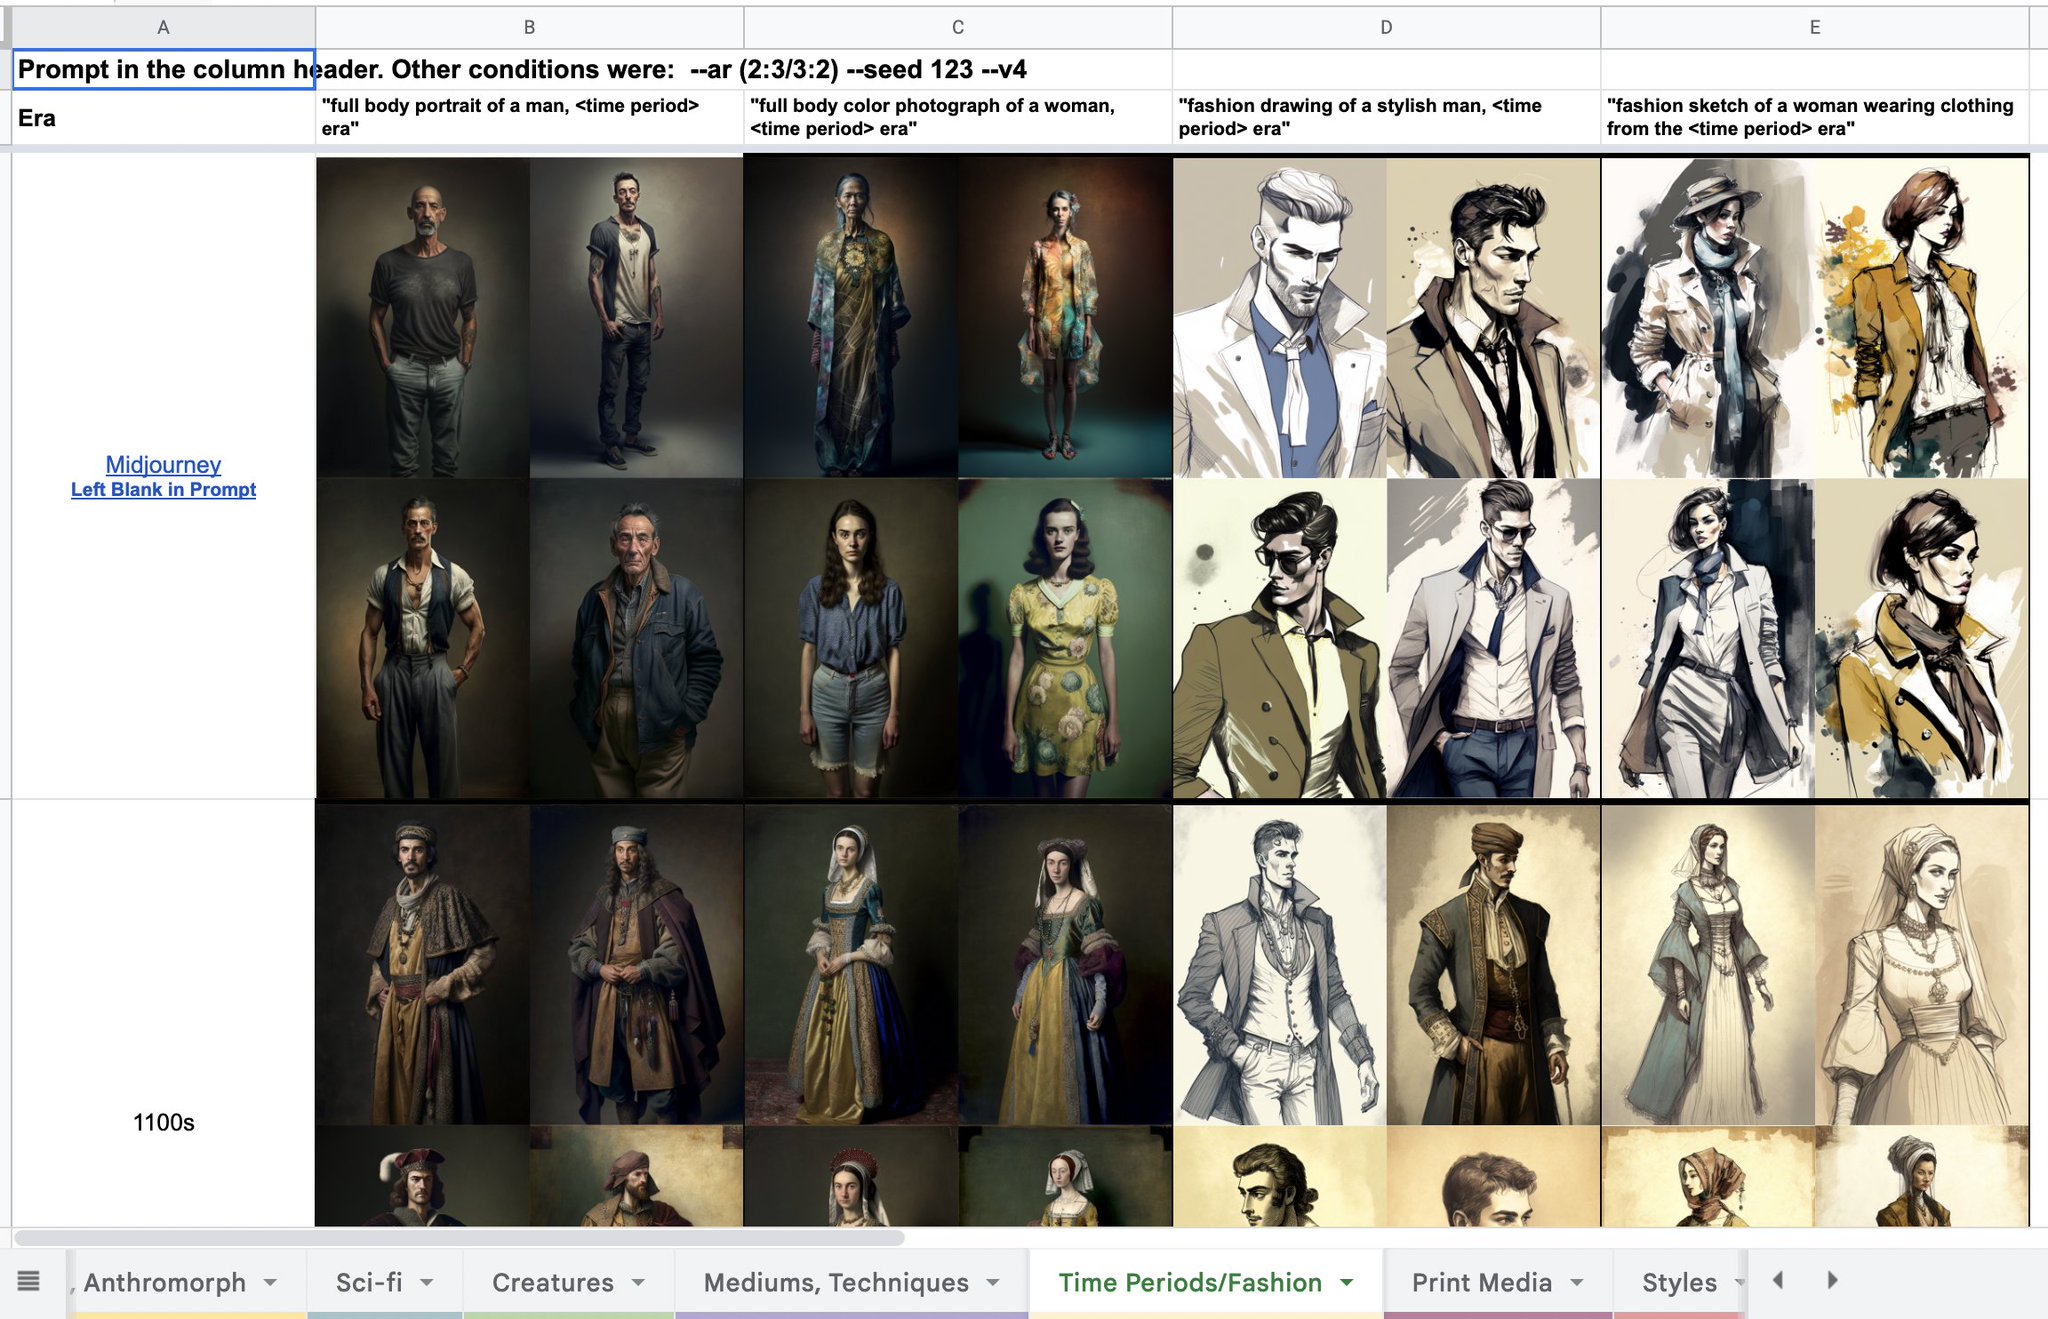Open Sci-fi tab dropdown arrow
This screenshot has width=2048, height=1319.
[427, 1282]
